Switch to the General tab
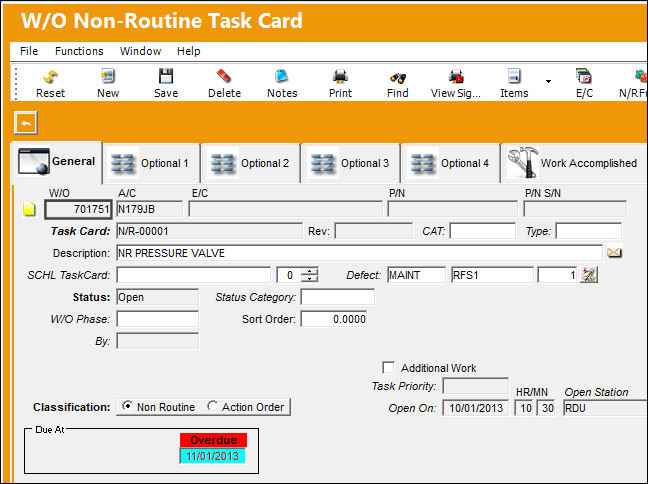648x484 pixels. pos(57,162)
